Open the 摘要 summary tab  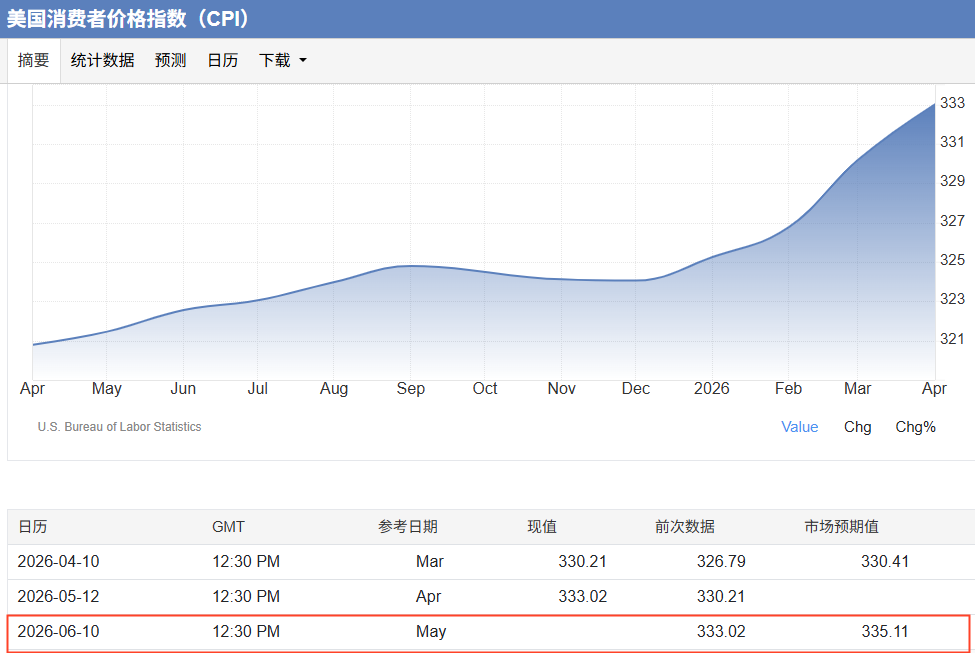pyautogui.click(x=34, y=60)
